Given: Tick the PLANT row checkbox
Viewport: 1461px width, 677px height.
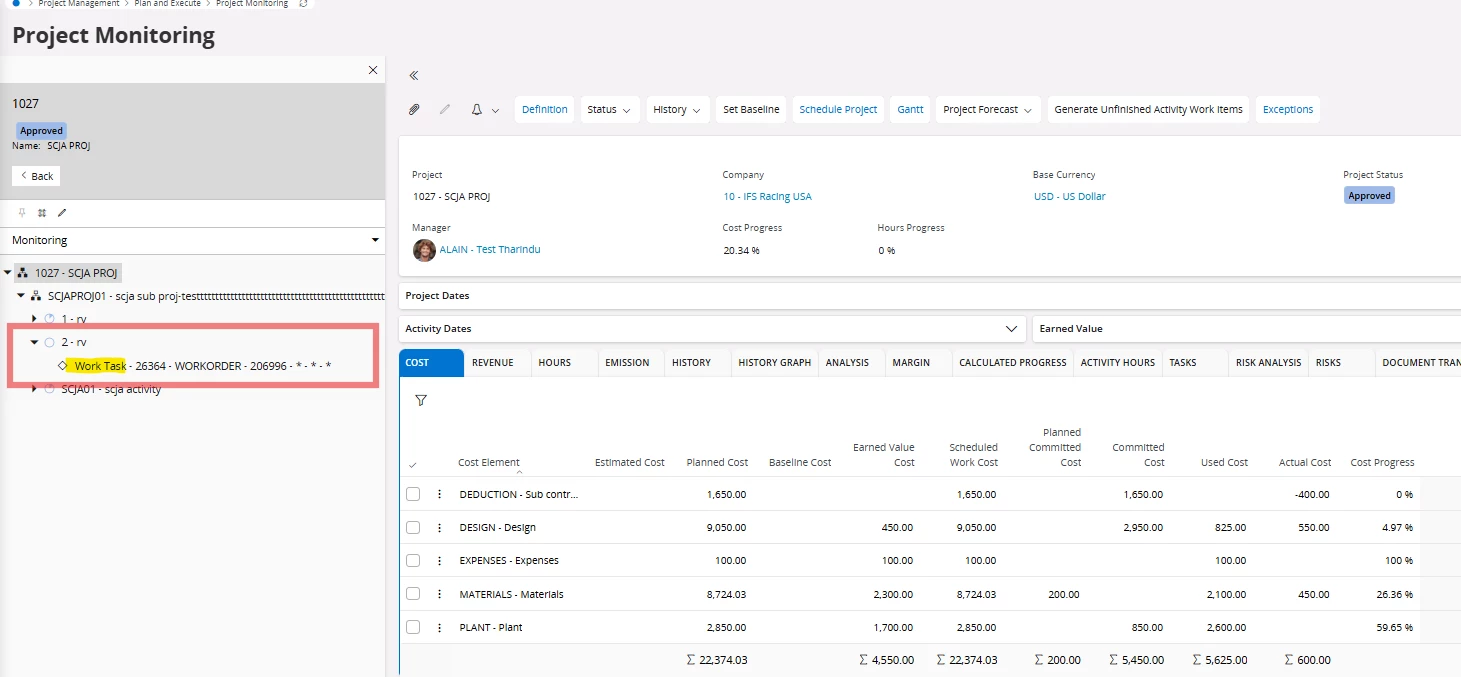Looking at the screenshot, I should 413,627.
